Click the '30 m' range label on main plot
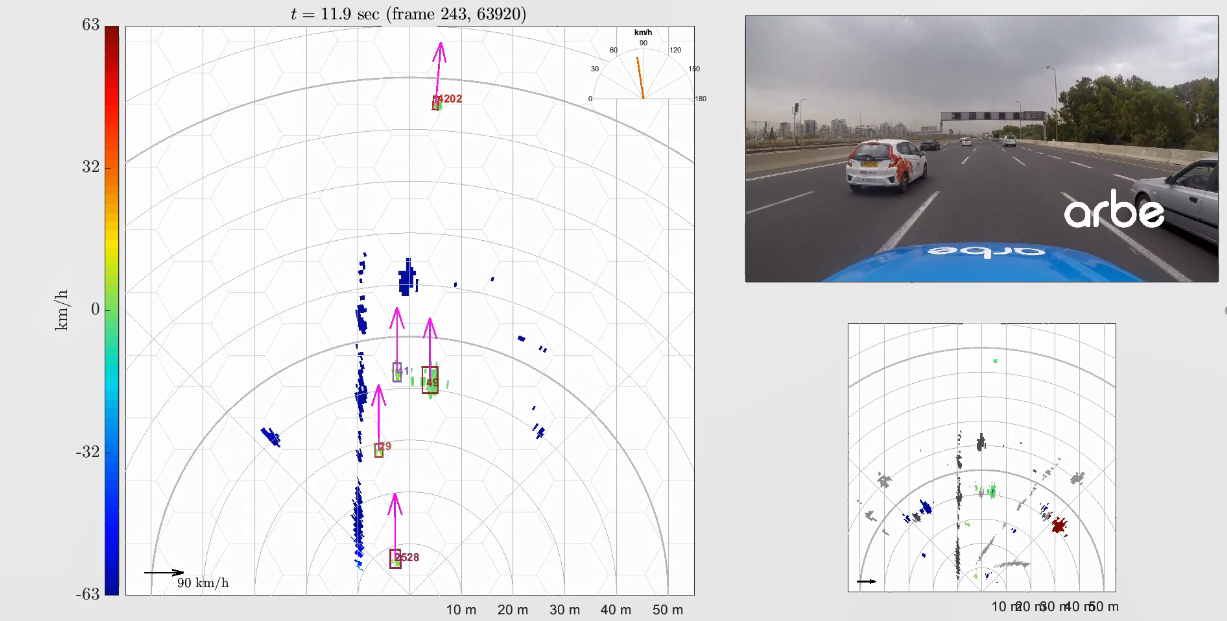The image size is (1227, 621). pyautogui.click(x=564, y=609)
